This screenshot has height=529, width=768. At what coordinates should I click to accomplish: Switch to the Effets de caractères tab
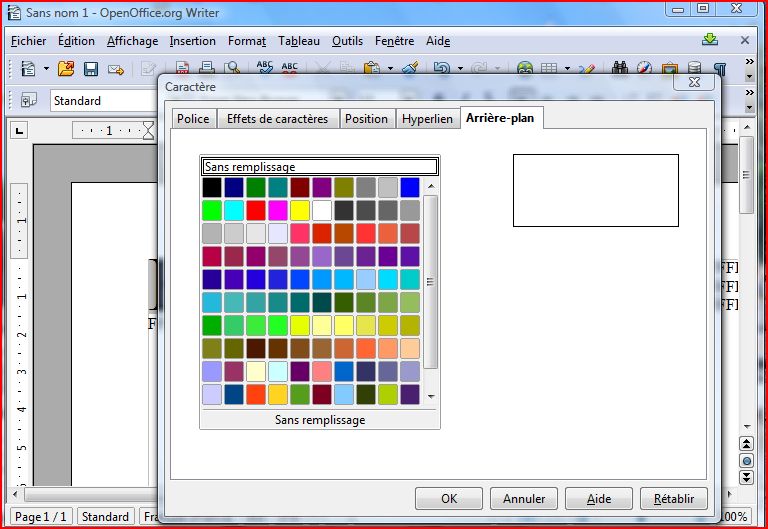pos(277,119)
